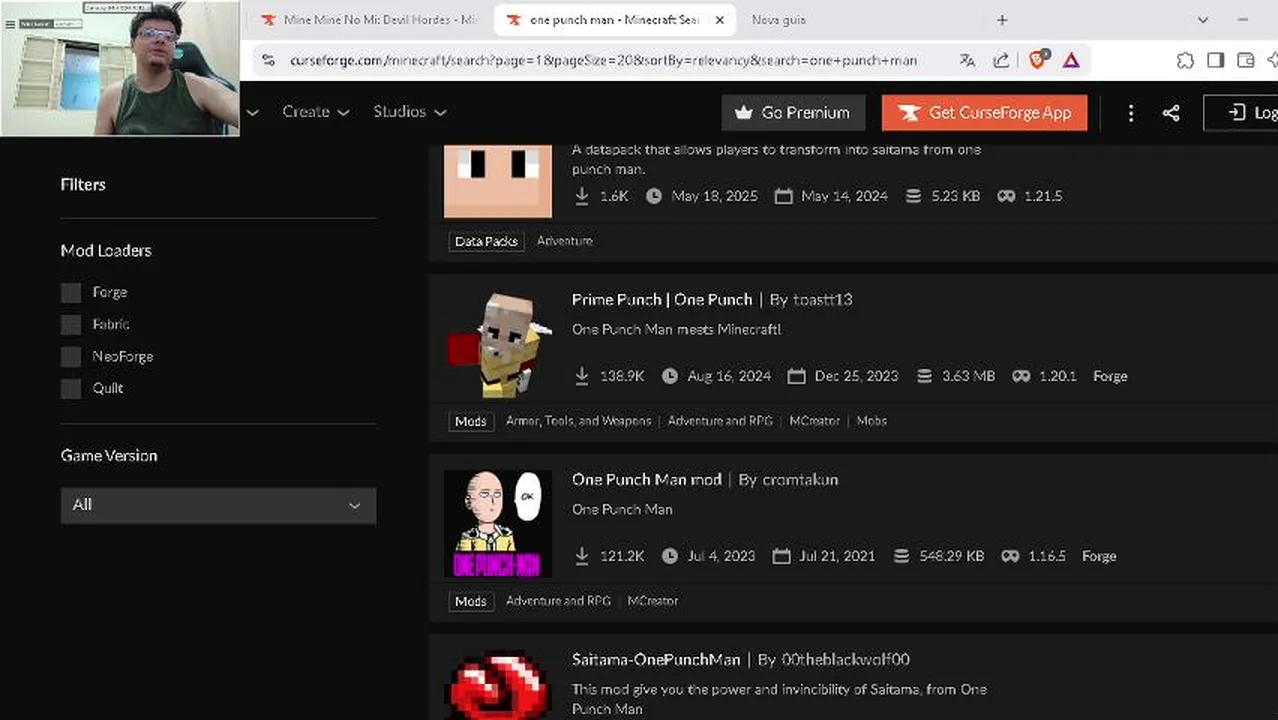Click the Adventure category link under datapack

point(565,241)
